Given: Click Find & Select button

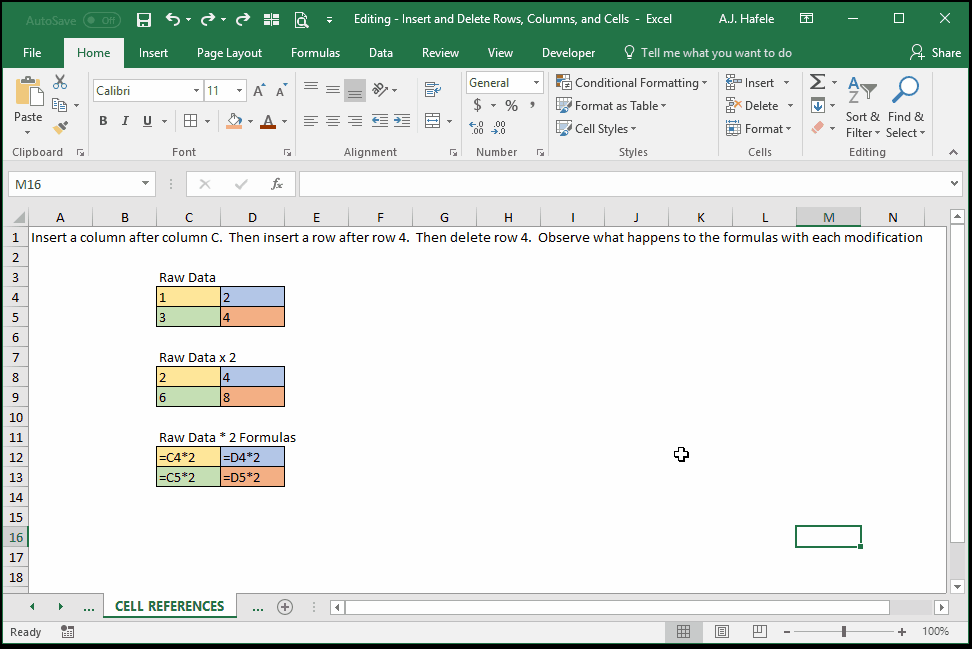Looking at the screenshot, I should click(x=905, y=107).
